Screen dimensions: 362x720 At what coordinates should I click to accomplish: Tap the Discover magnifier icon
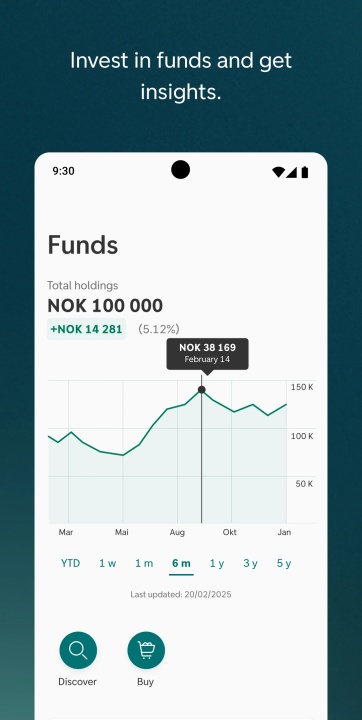coord(78,650)
